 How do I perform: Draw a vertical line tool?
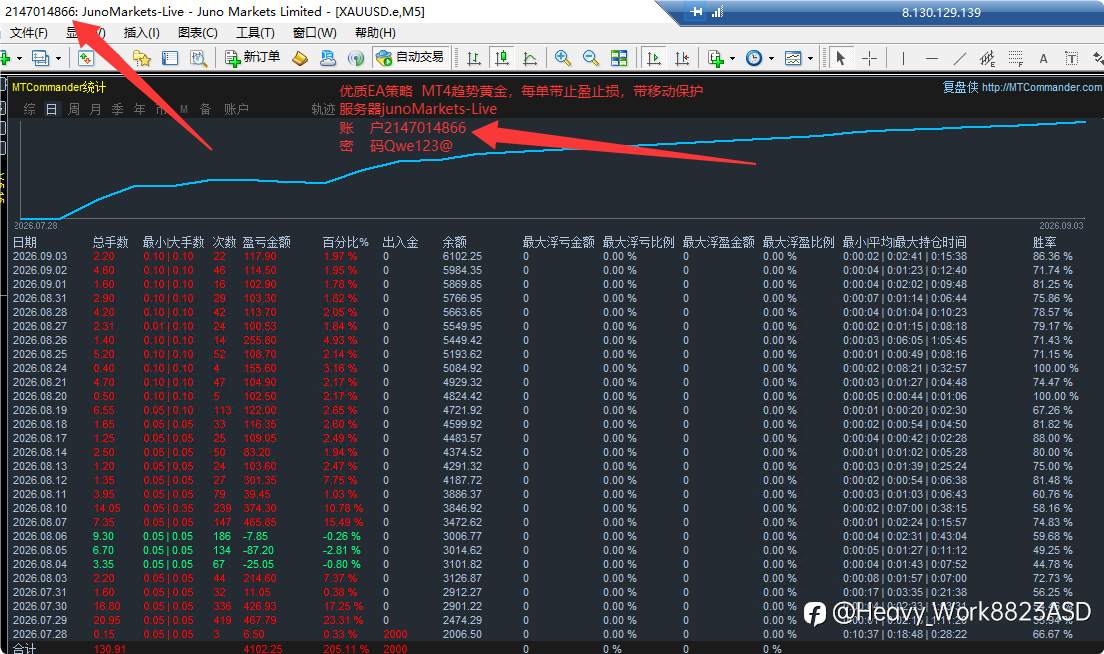pos(903,58)
